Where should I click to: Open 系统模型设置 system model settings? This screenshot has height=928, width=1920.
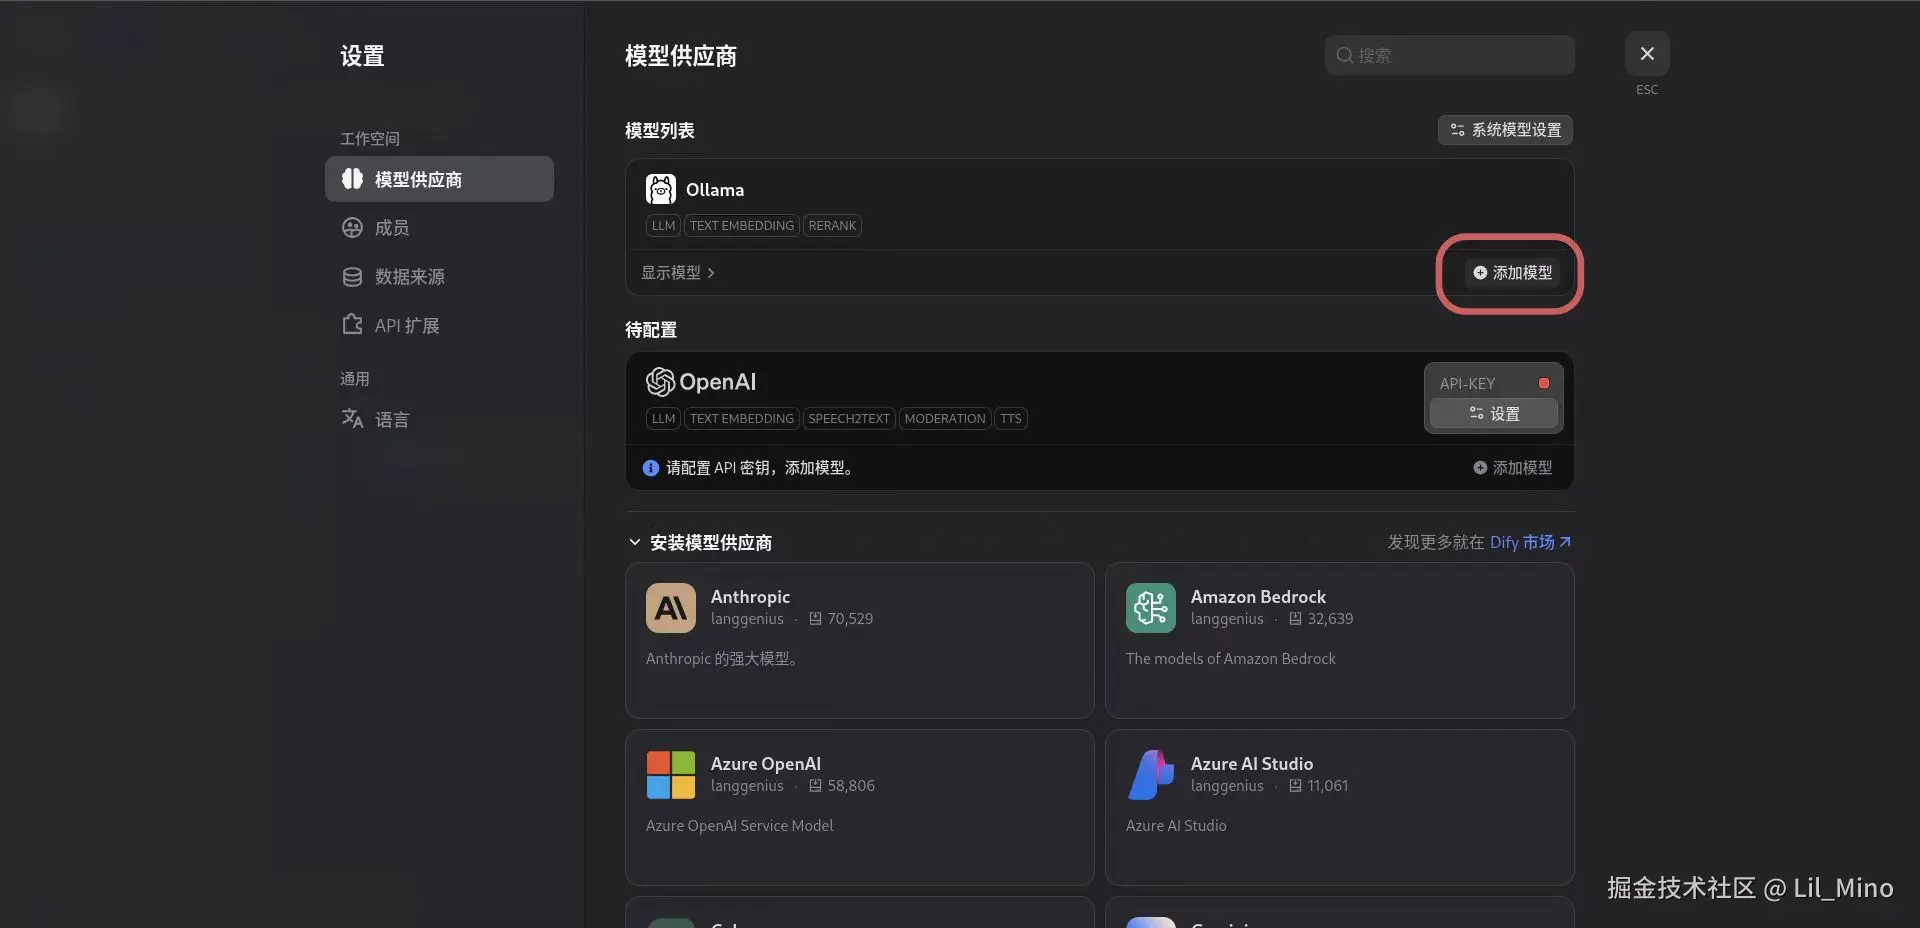pyautogui.click(x=1505, y=130)
